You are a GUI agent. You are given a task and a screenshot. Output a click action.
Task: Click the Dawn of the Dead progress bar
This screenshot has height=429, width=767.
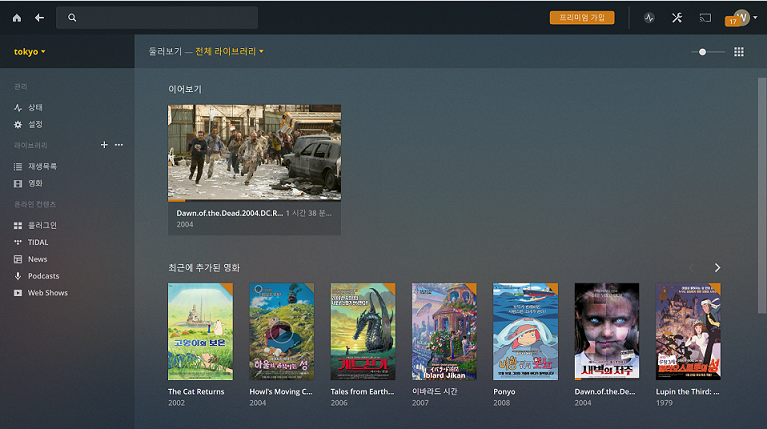254,200
